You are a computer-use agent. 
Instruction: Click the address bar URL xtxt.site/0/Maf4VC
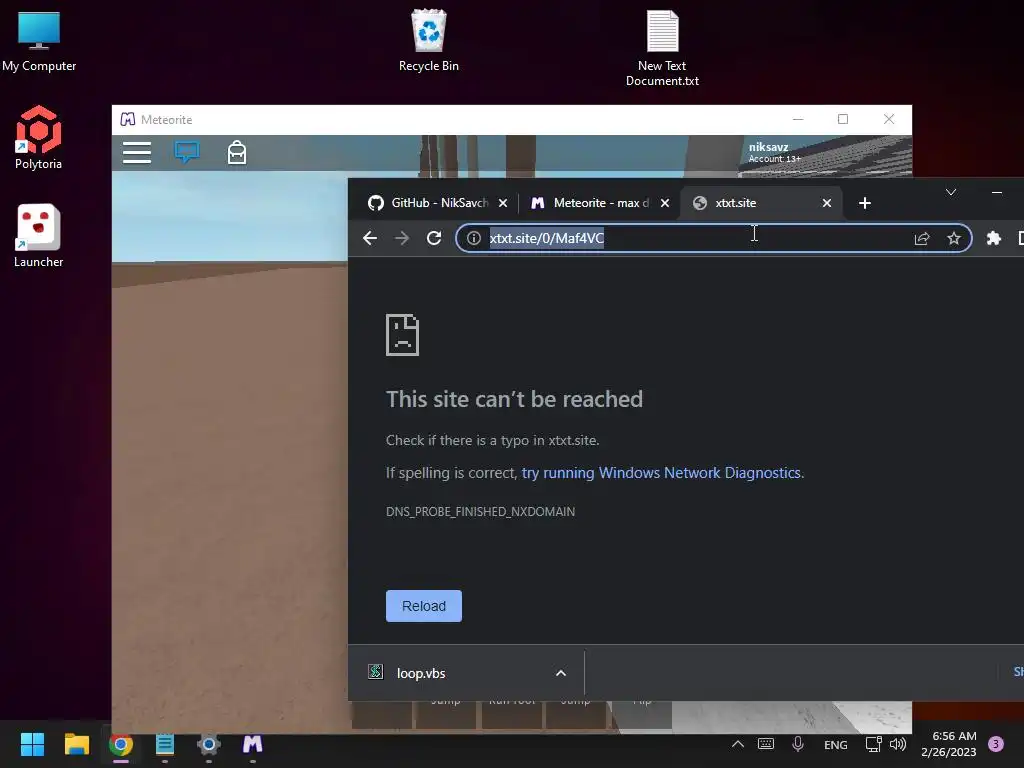(x=547, y=238)
